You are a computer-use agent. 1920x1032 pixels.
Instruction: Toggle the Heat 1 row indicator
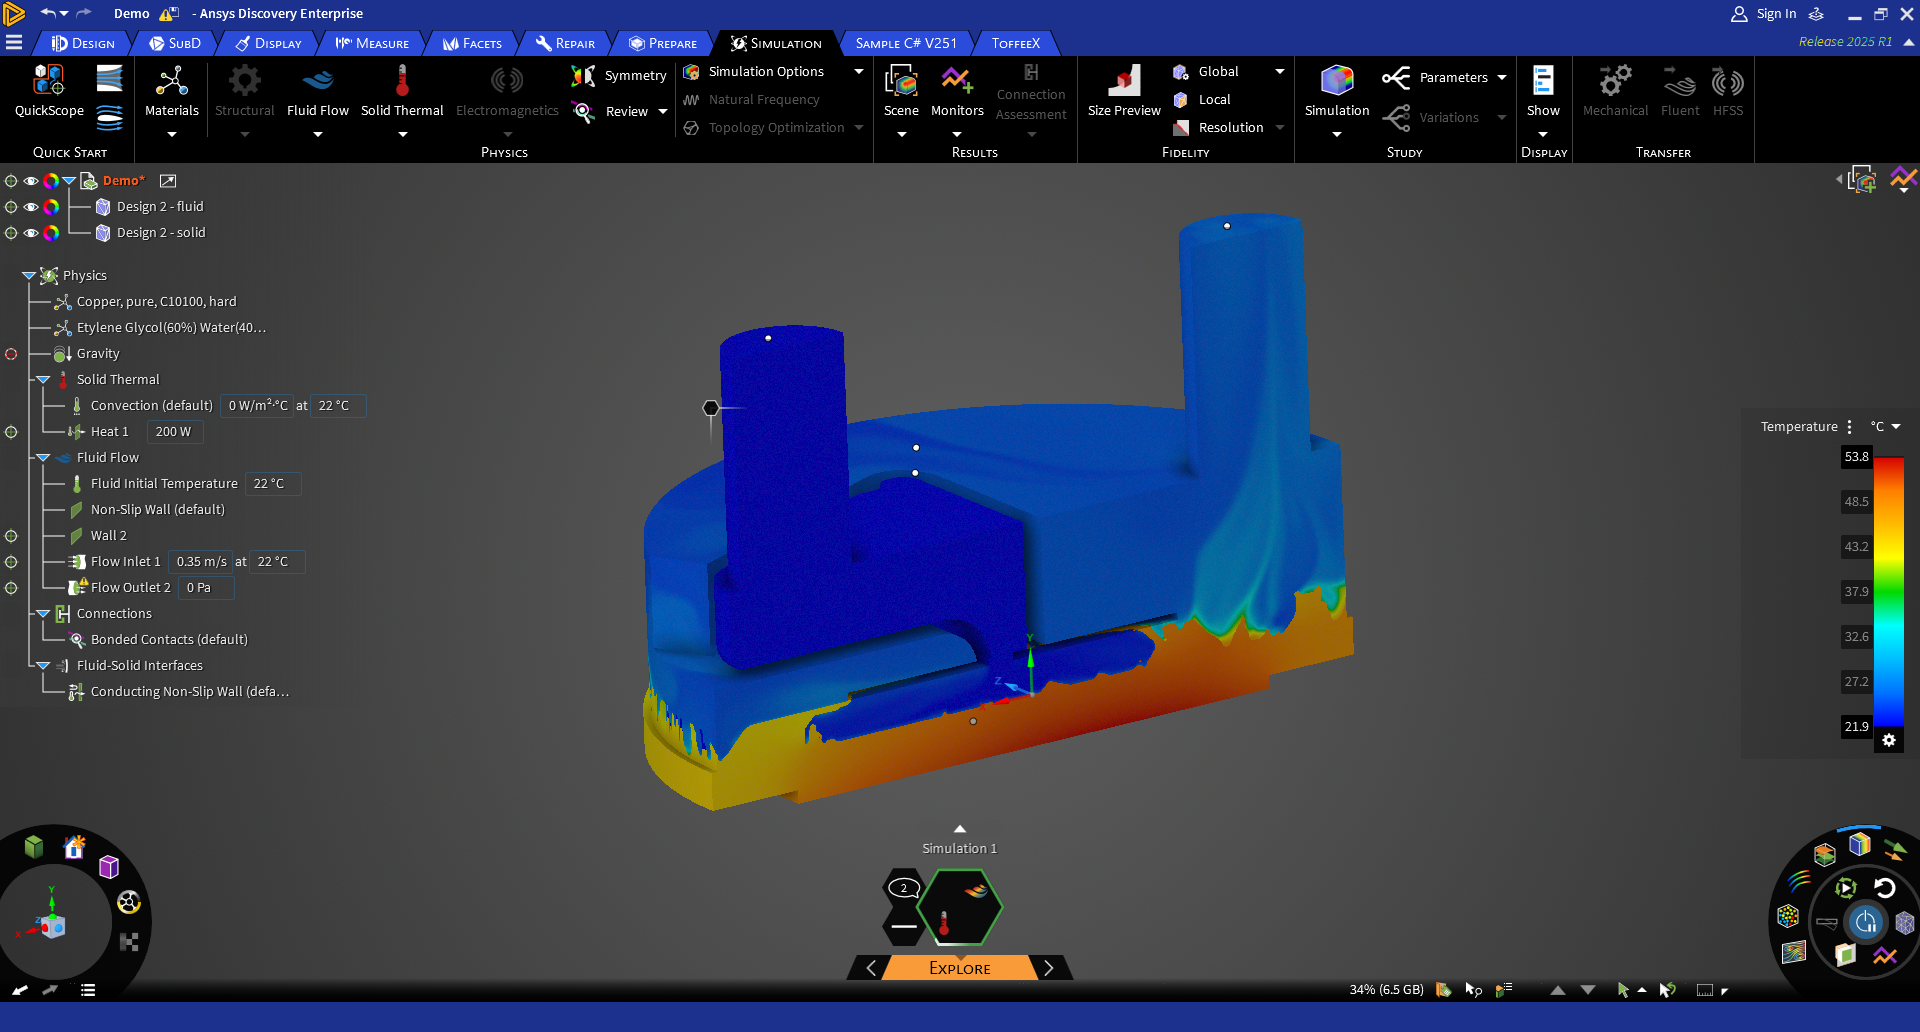pos(11,432)
